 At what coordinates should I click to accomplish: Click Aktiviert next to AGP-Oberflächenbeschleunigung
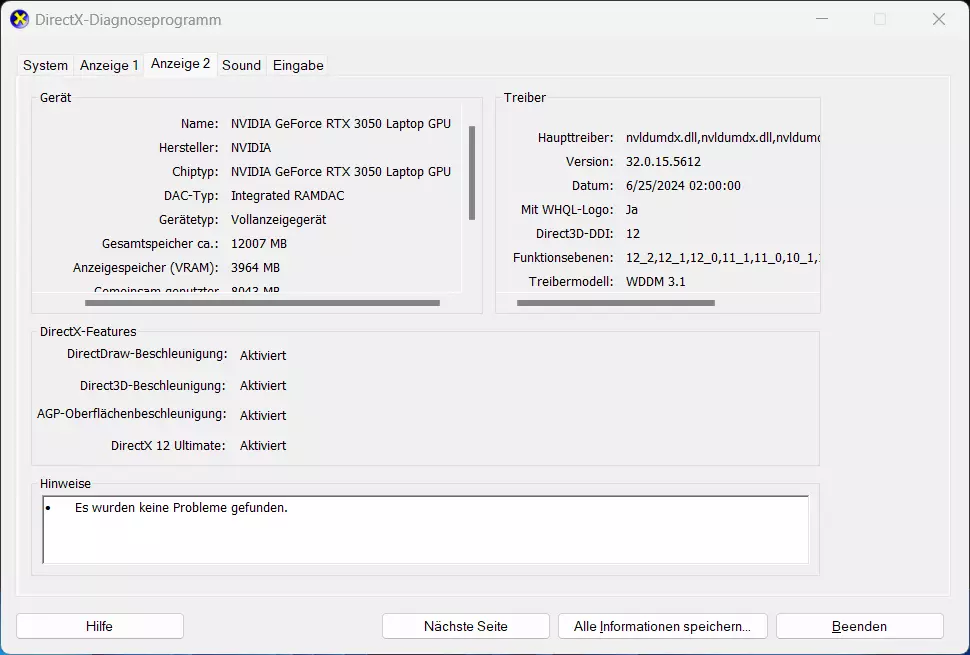tap(263, 416)
